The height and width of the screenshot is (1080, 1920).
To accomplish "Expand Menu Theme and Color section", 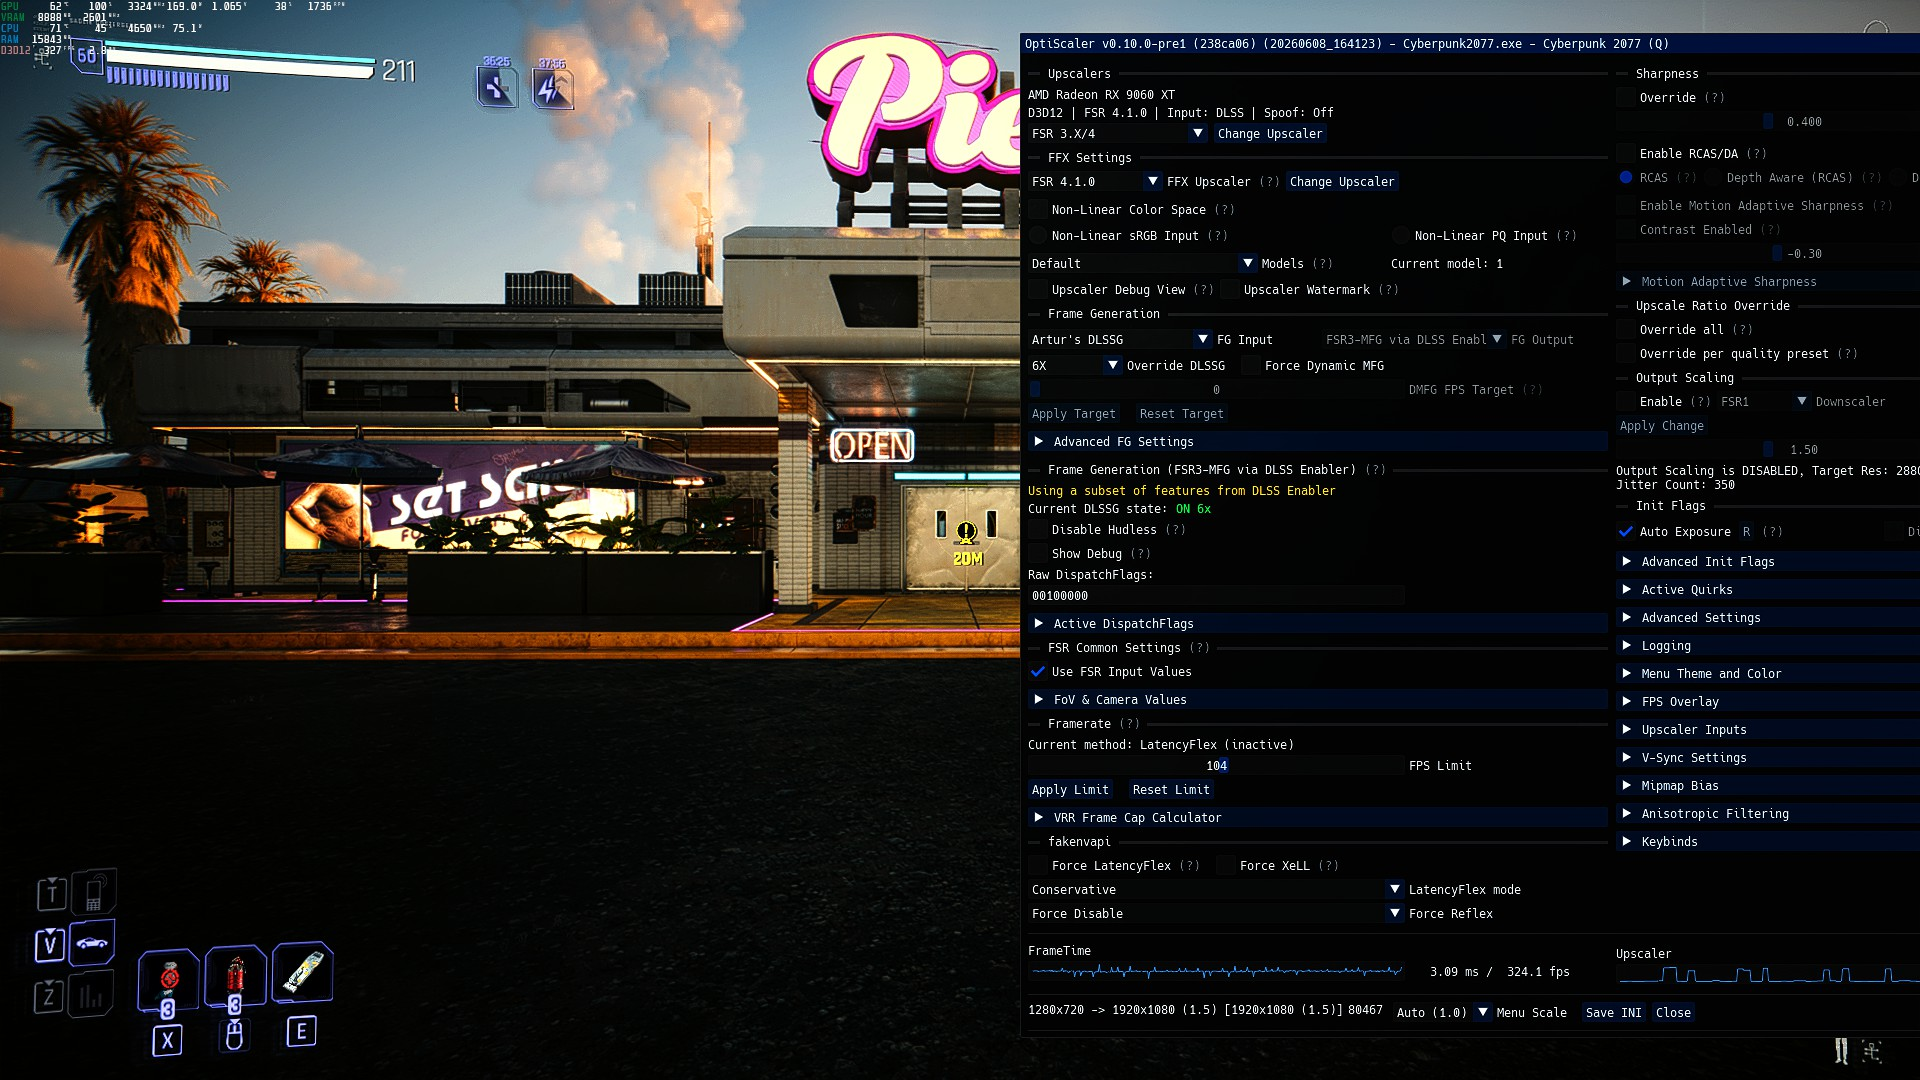I will (x=1768, y=674).
